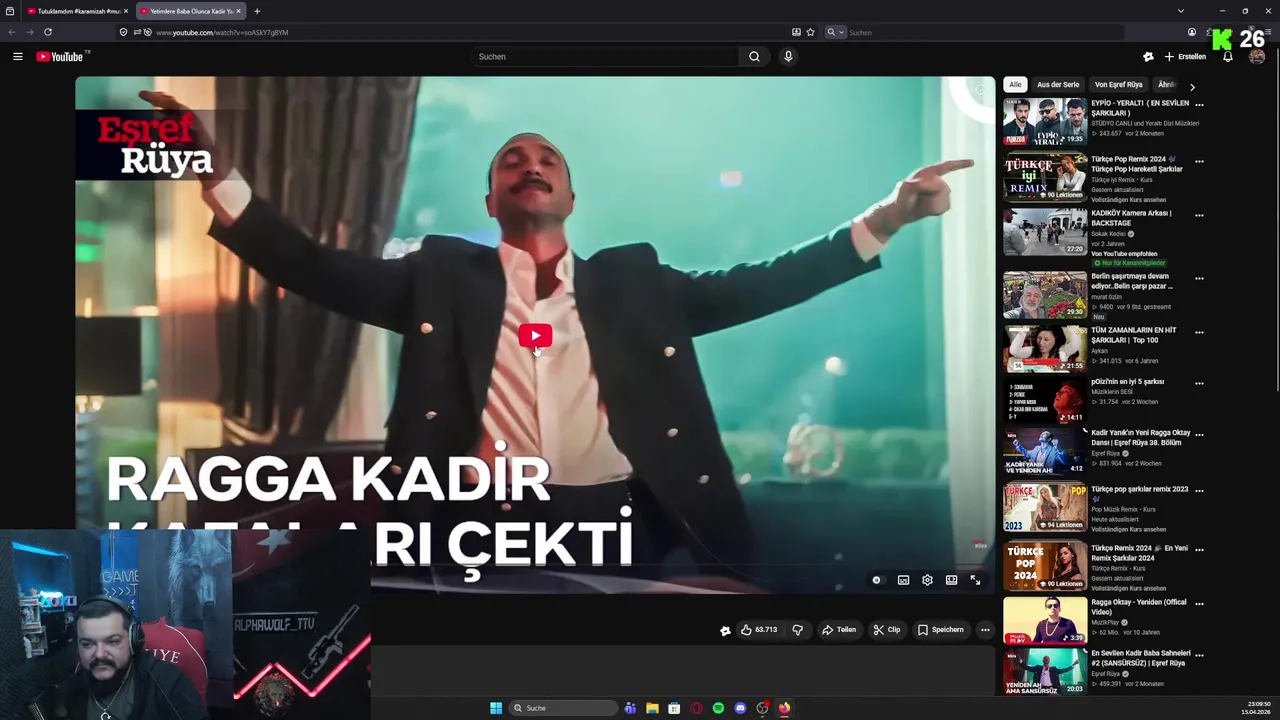This screenshot has width=1280, height=720.
Task: Save video with Speichern button
Action: point(941,630)
